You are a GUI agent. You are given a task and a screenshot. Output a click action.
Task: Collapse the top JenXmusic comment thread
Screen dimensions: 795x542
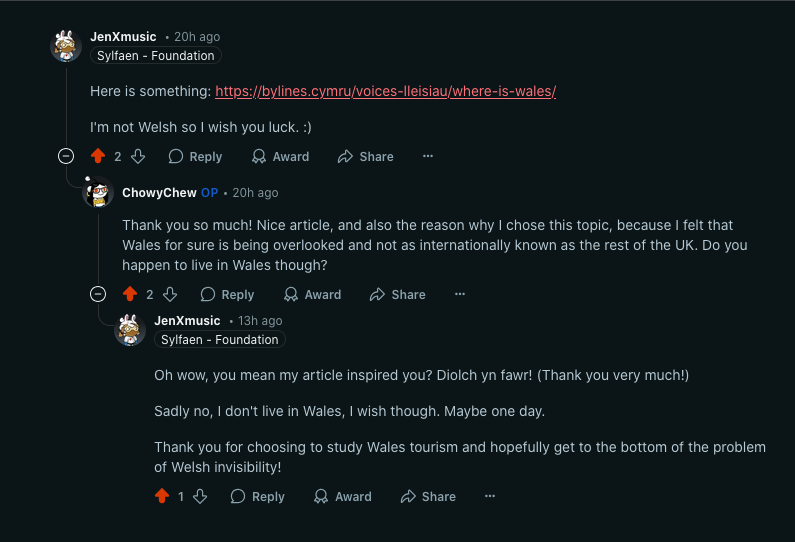click(66, 156)
